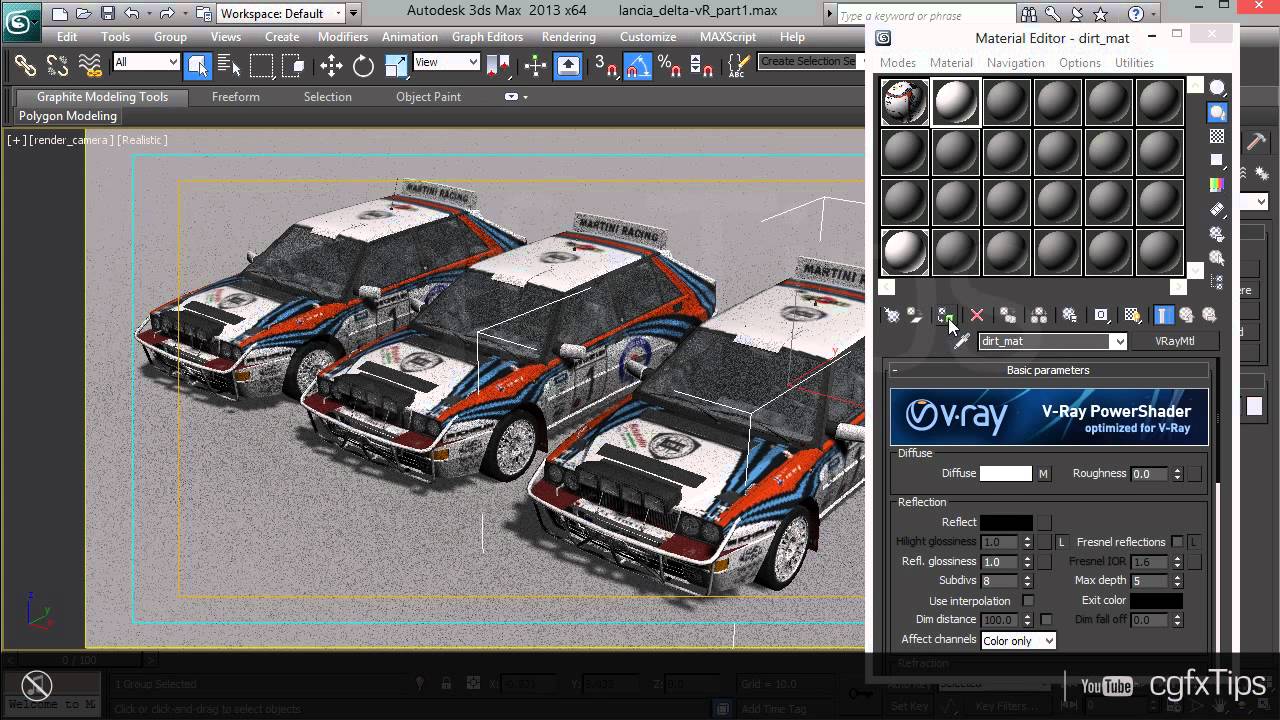Click the Unlink Selection tool
This screenshot has height=720, width=1280.
click(57, 66)
